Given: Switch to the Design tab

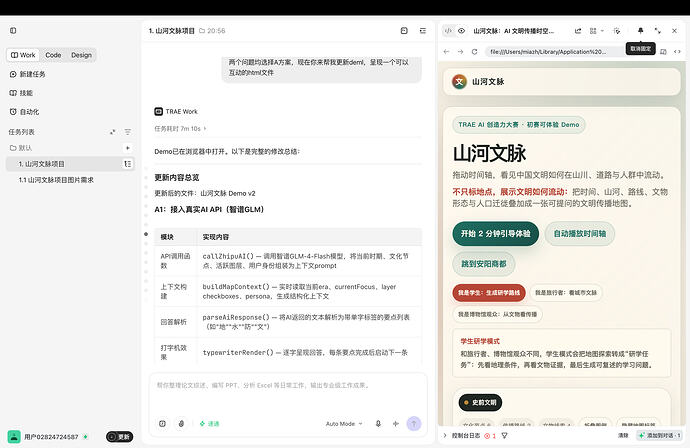Looking at the screenshot, I should pos(81,55).
